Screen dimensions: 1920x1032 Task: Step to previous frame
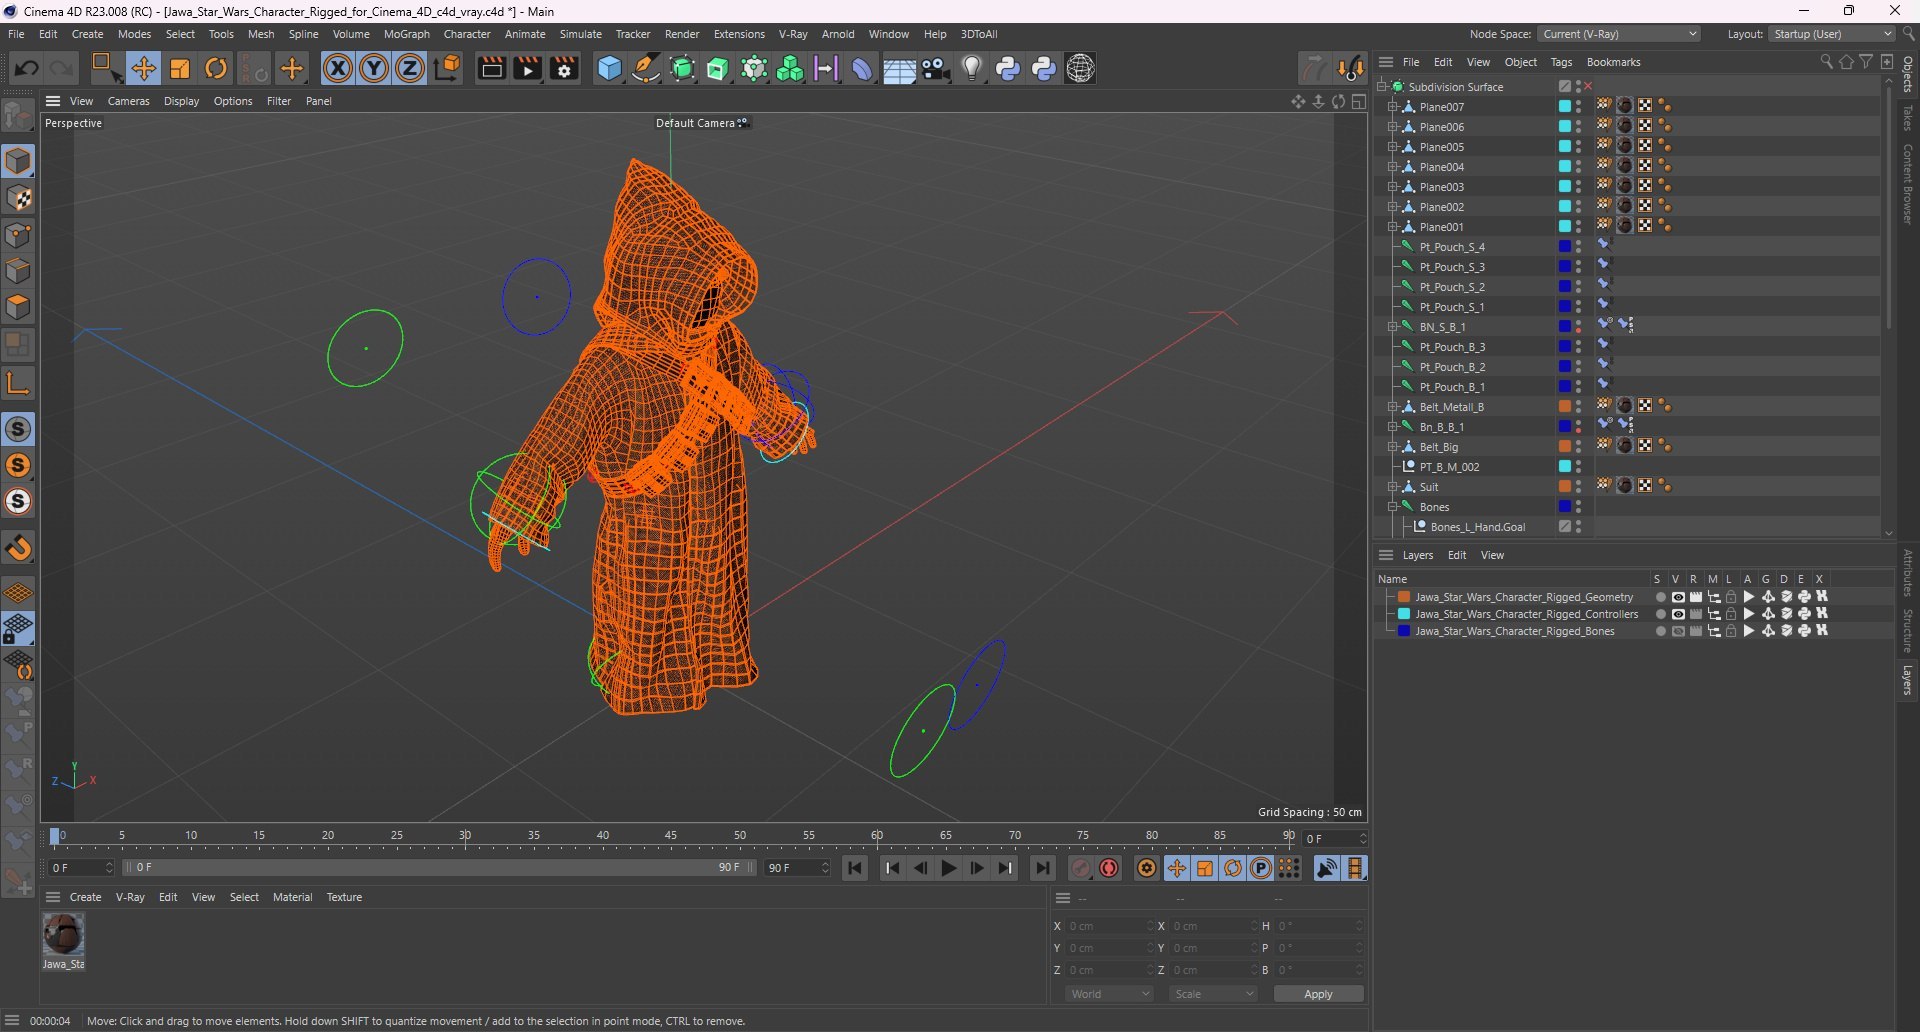tap(921, 868)
